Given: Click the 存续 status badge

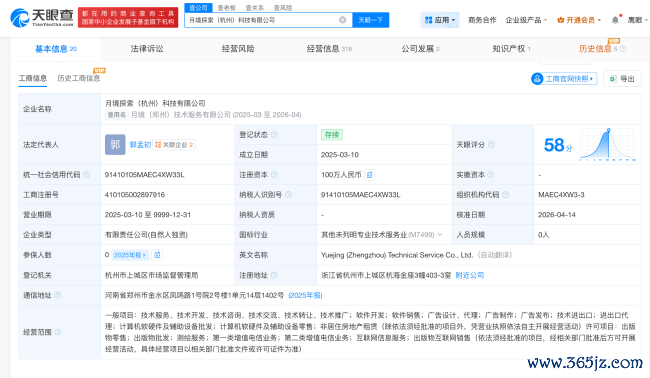Looking at the screenshot, I should click(332, 135).
